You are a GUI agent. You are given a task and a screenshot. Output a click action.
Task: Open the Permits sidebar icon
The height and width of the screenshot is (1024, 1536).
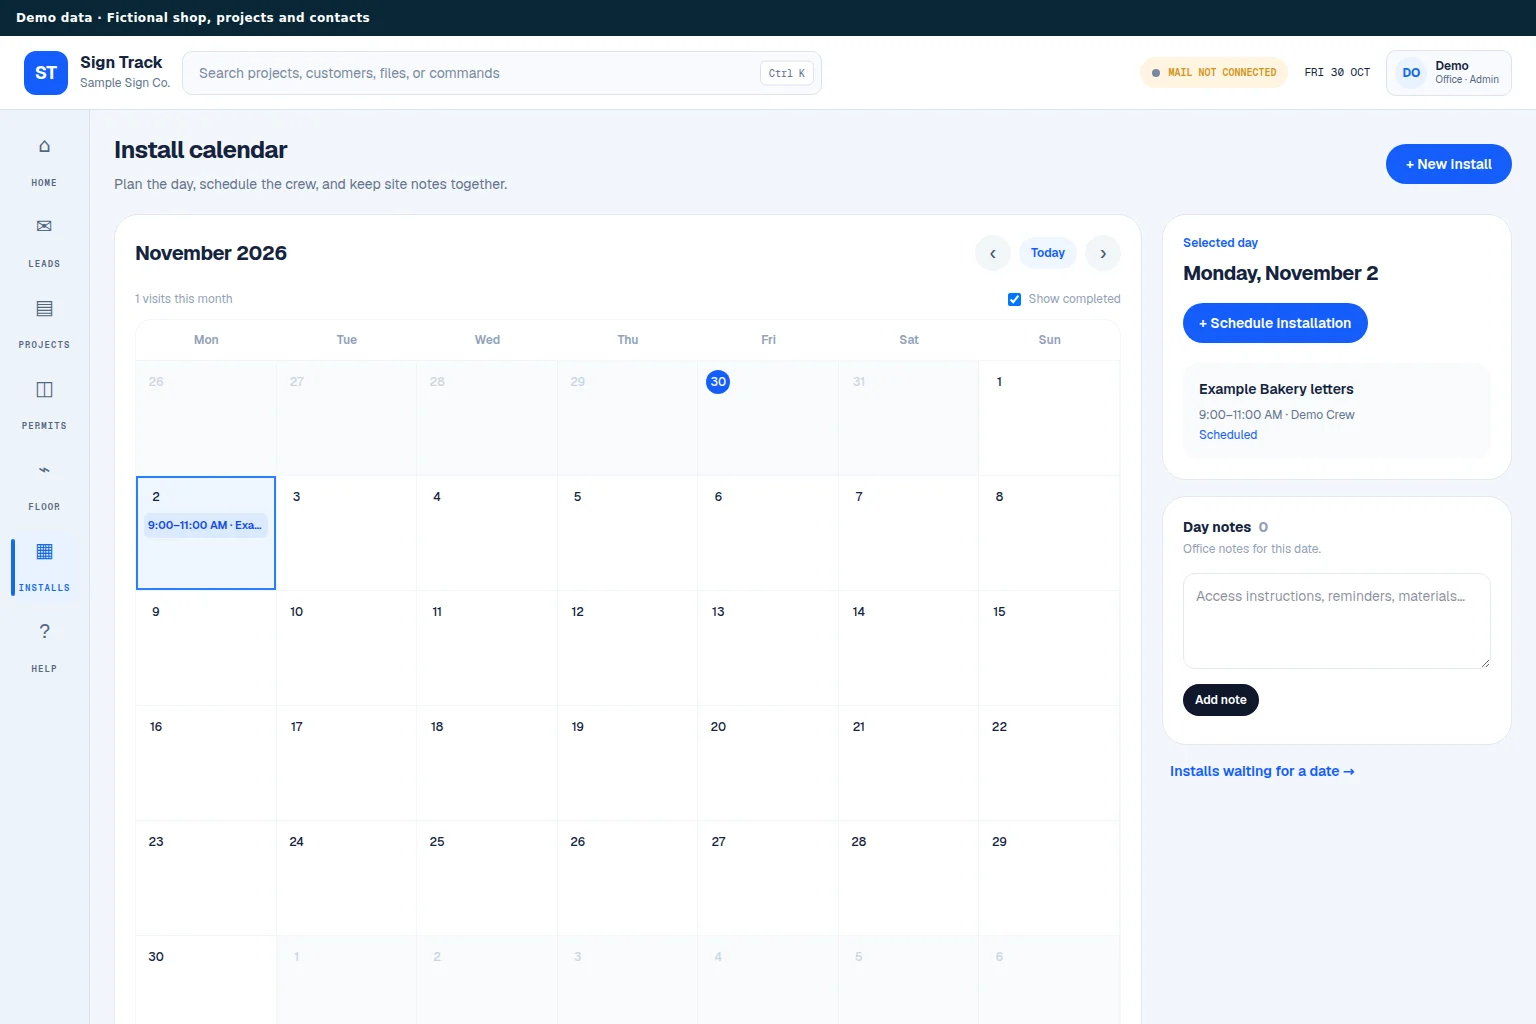(44, 389)
